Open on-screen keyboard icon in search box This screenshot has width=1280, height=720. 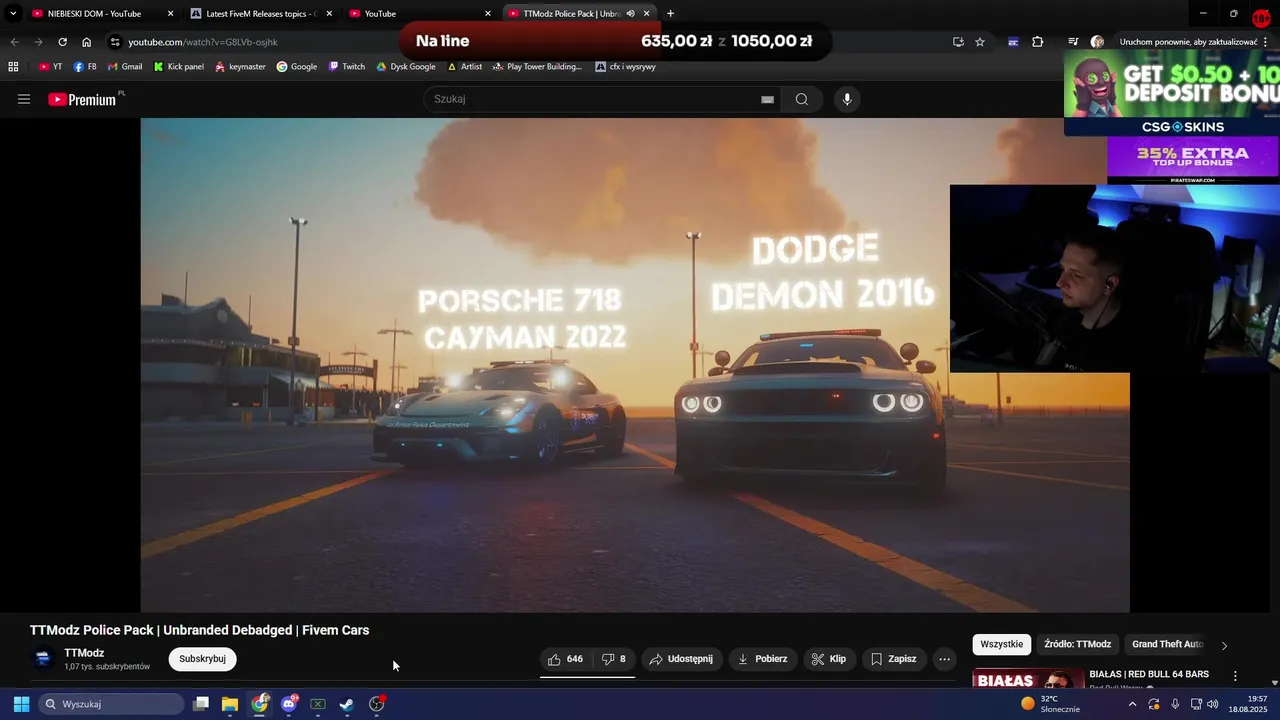click(x=767, y=99)
